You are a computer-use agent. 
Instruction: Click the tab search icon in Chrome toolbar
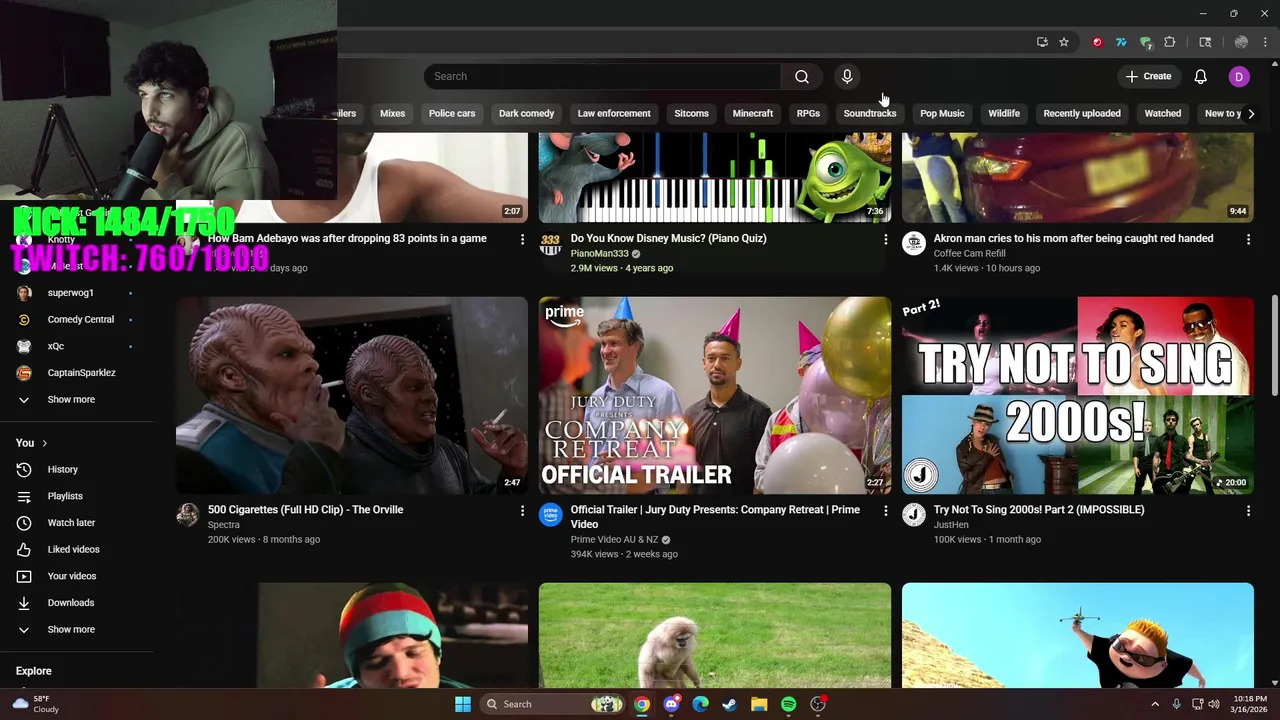(x=1205, y=42)
